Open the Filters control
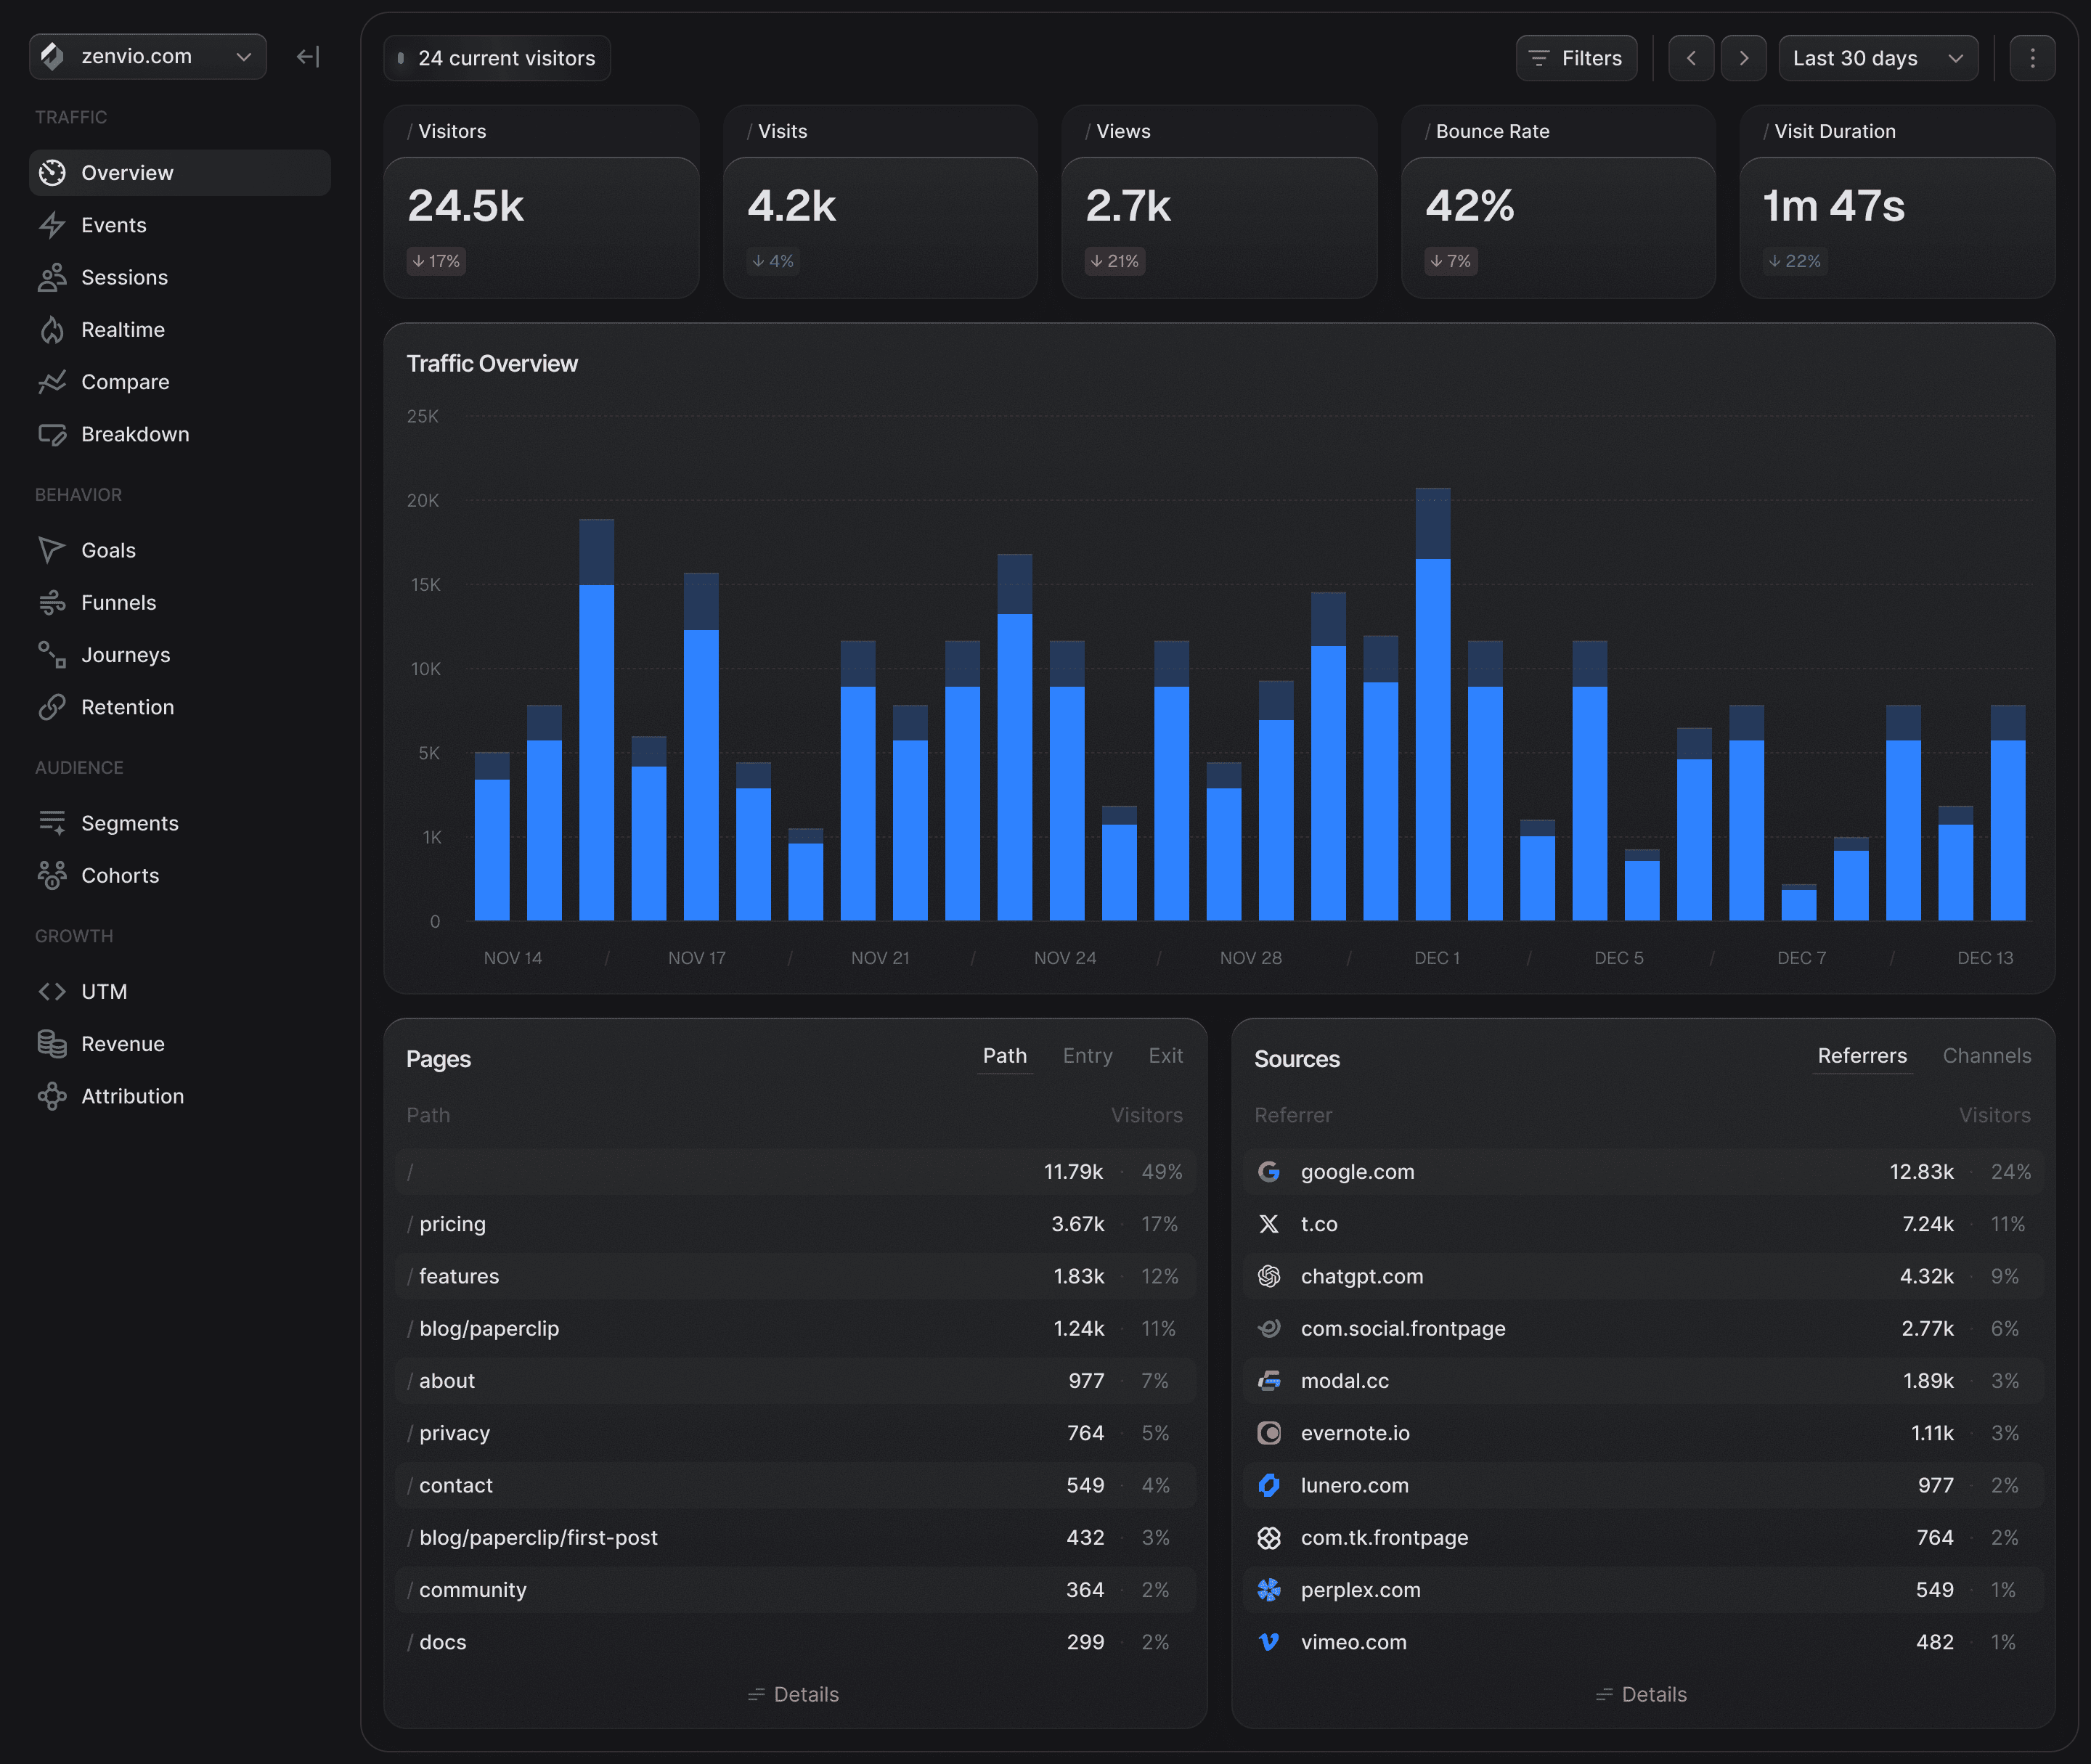This screenshot has height=1764, width=2091. (1576, 57)
